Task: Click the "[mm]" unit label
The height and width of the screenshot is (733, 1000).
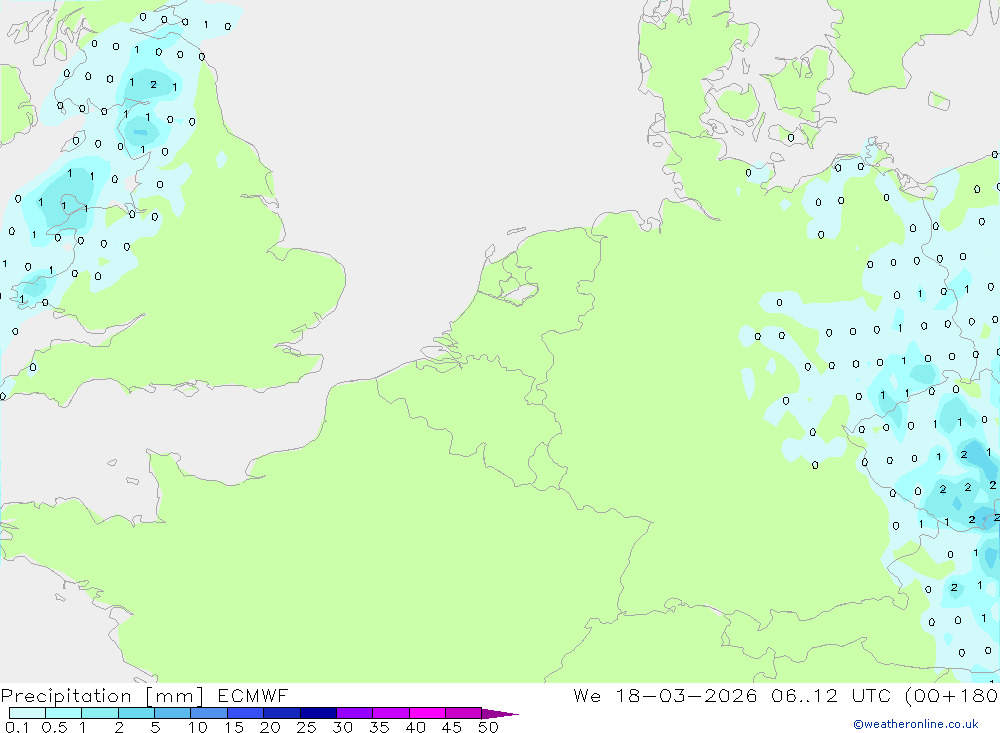Action: (174, 696)
